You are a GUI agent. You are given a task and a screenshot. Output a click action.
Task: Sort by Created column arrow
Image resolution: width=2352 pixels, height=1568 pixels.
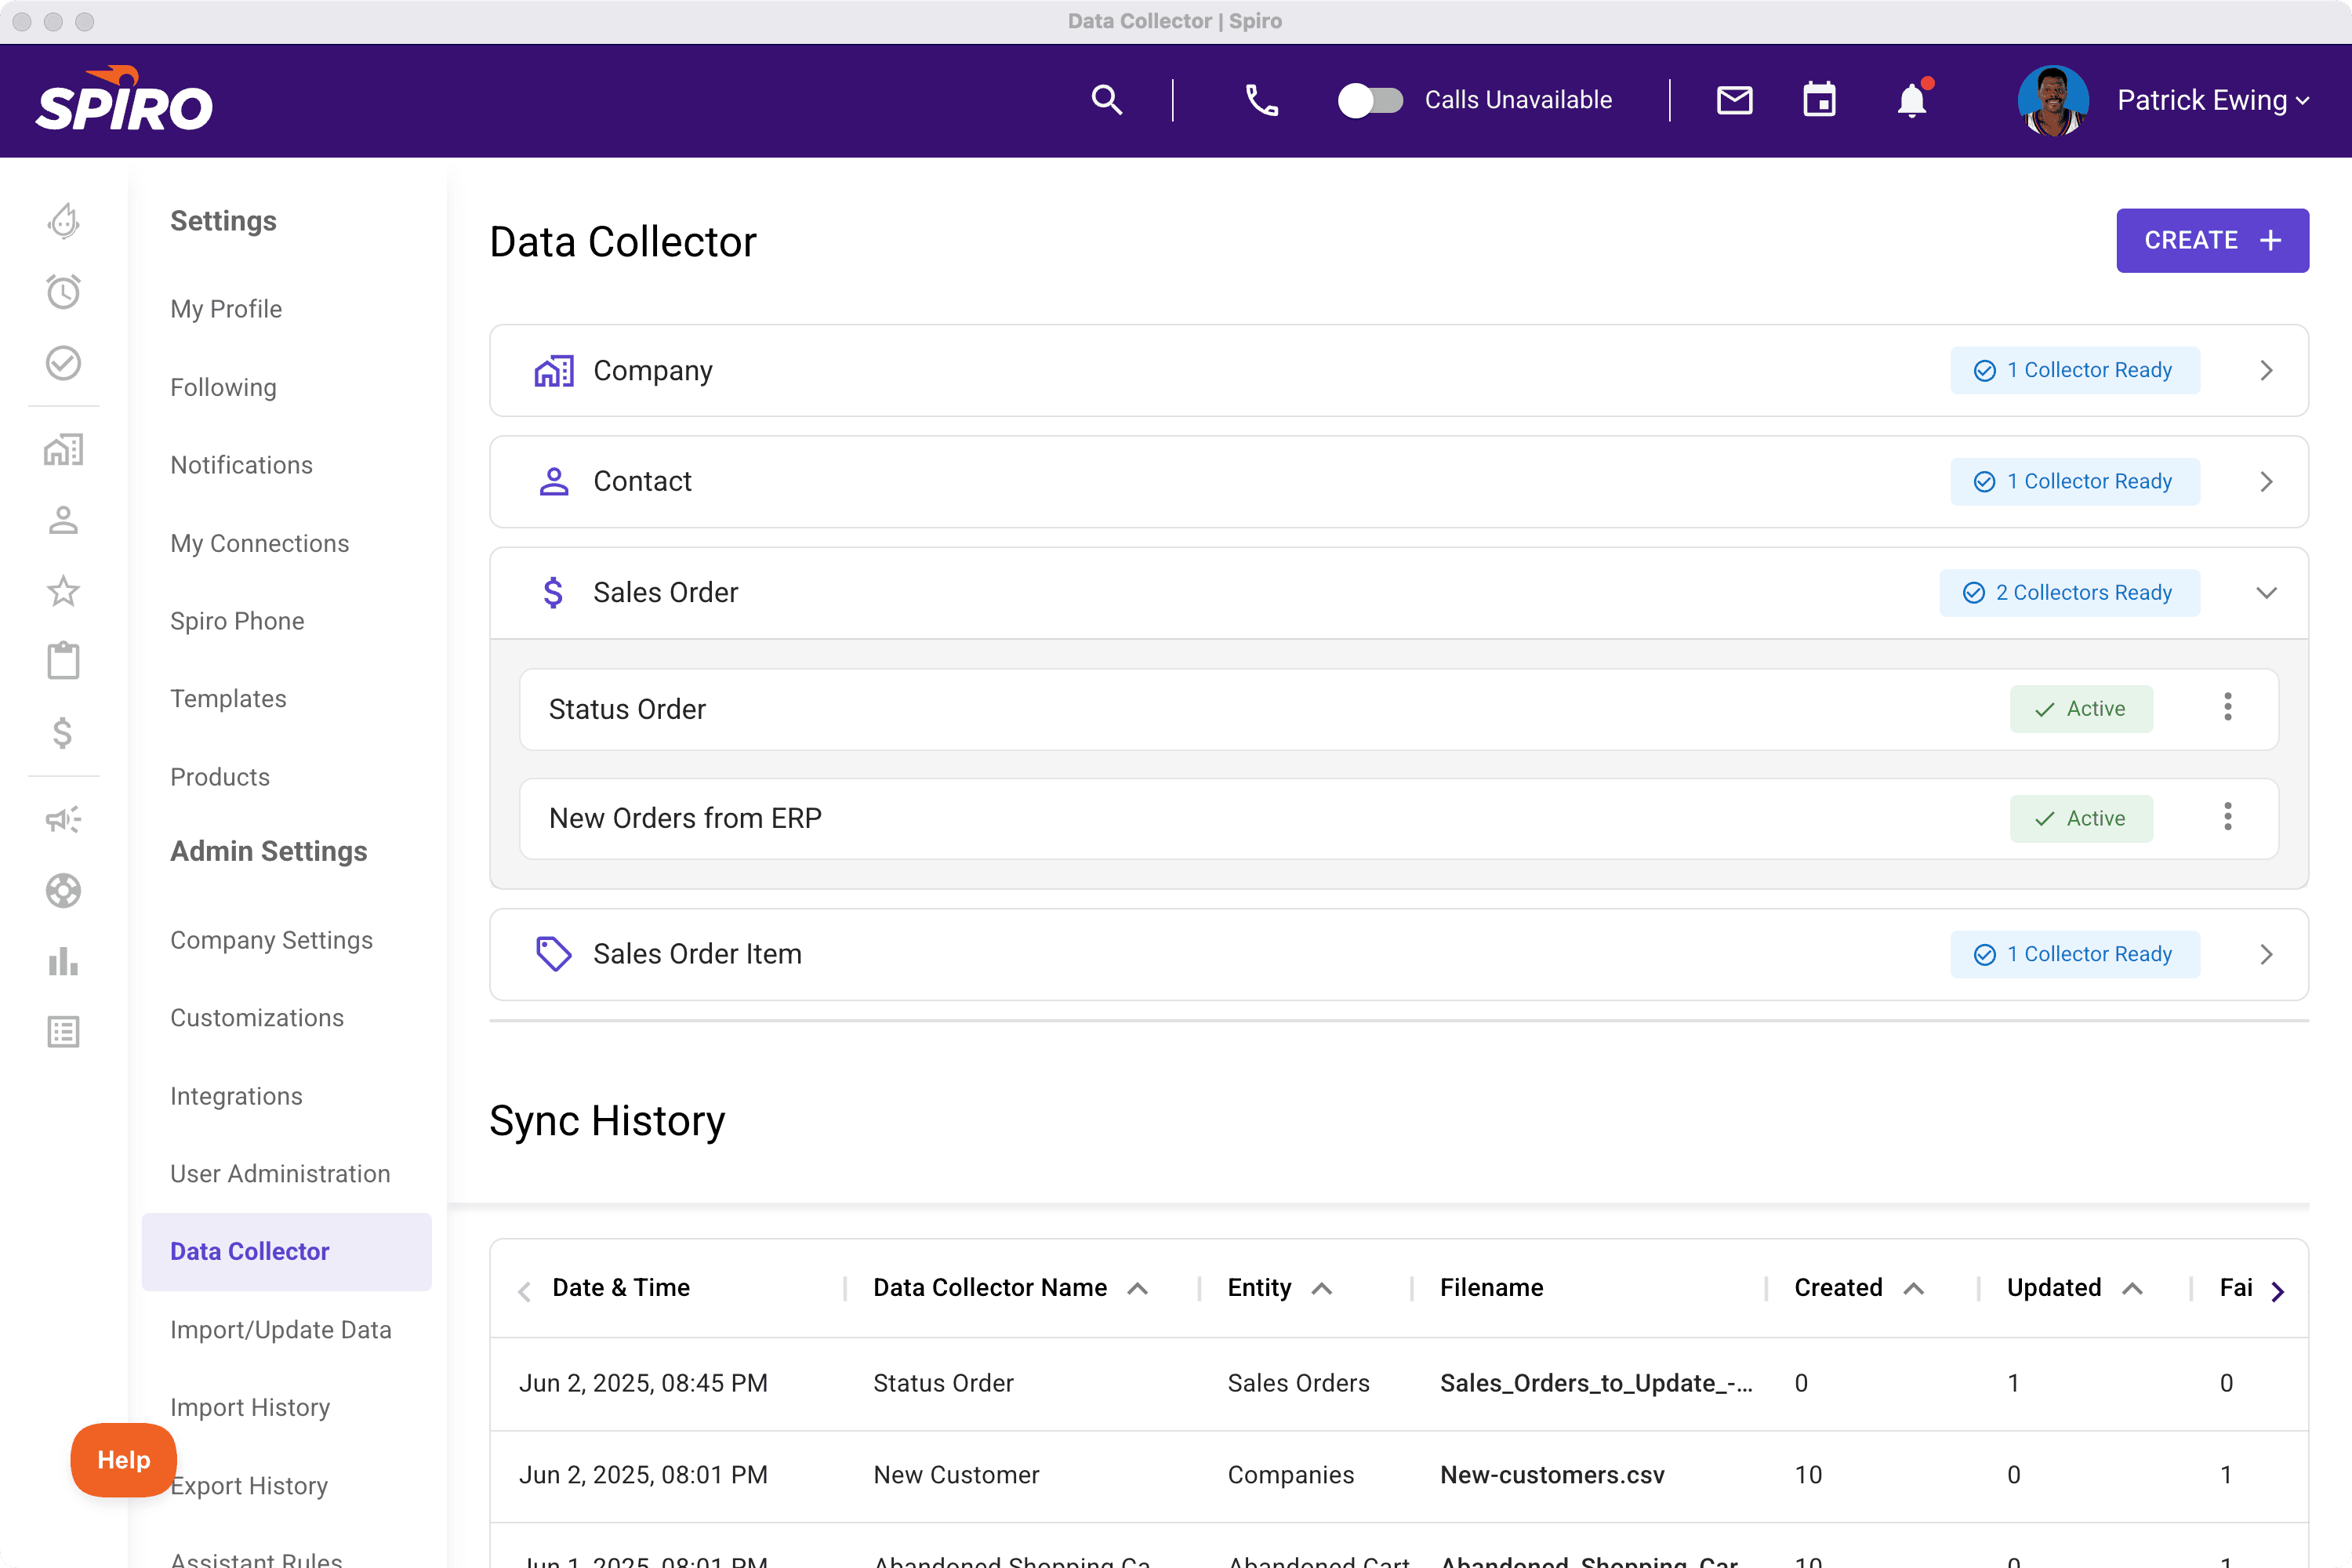(x=1914, y=1289)
